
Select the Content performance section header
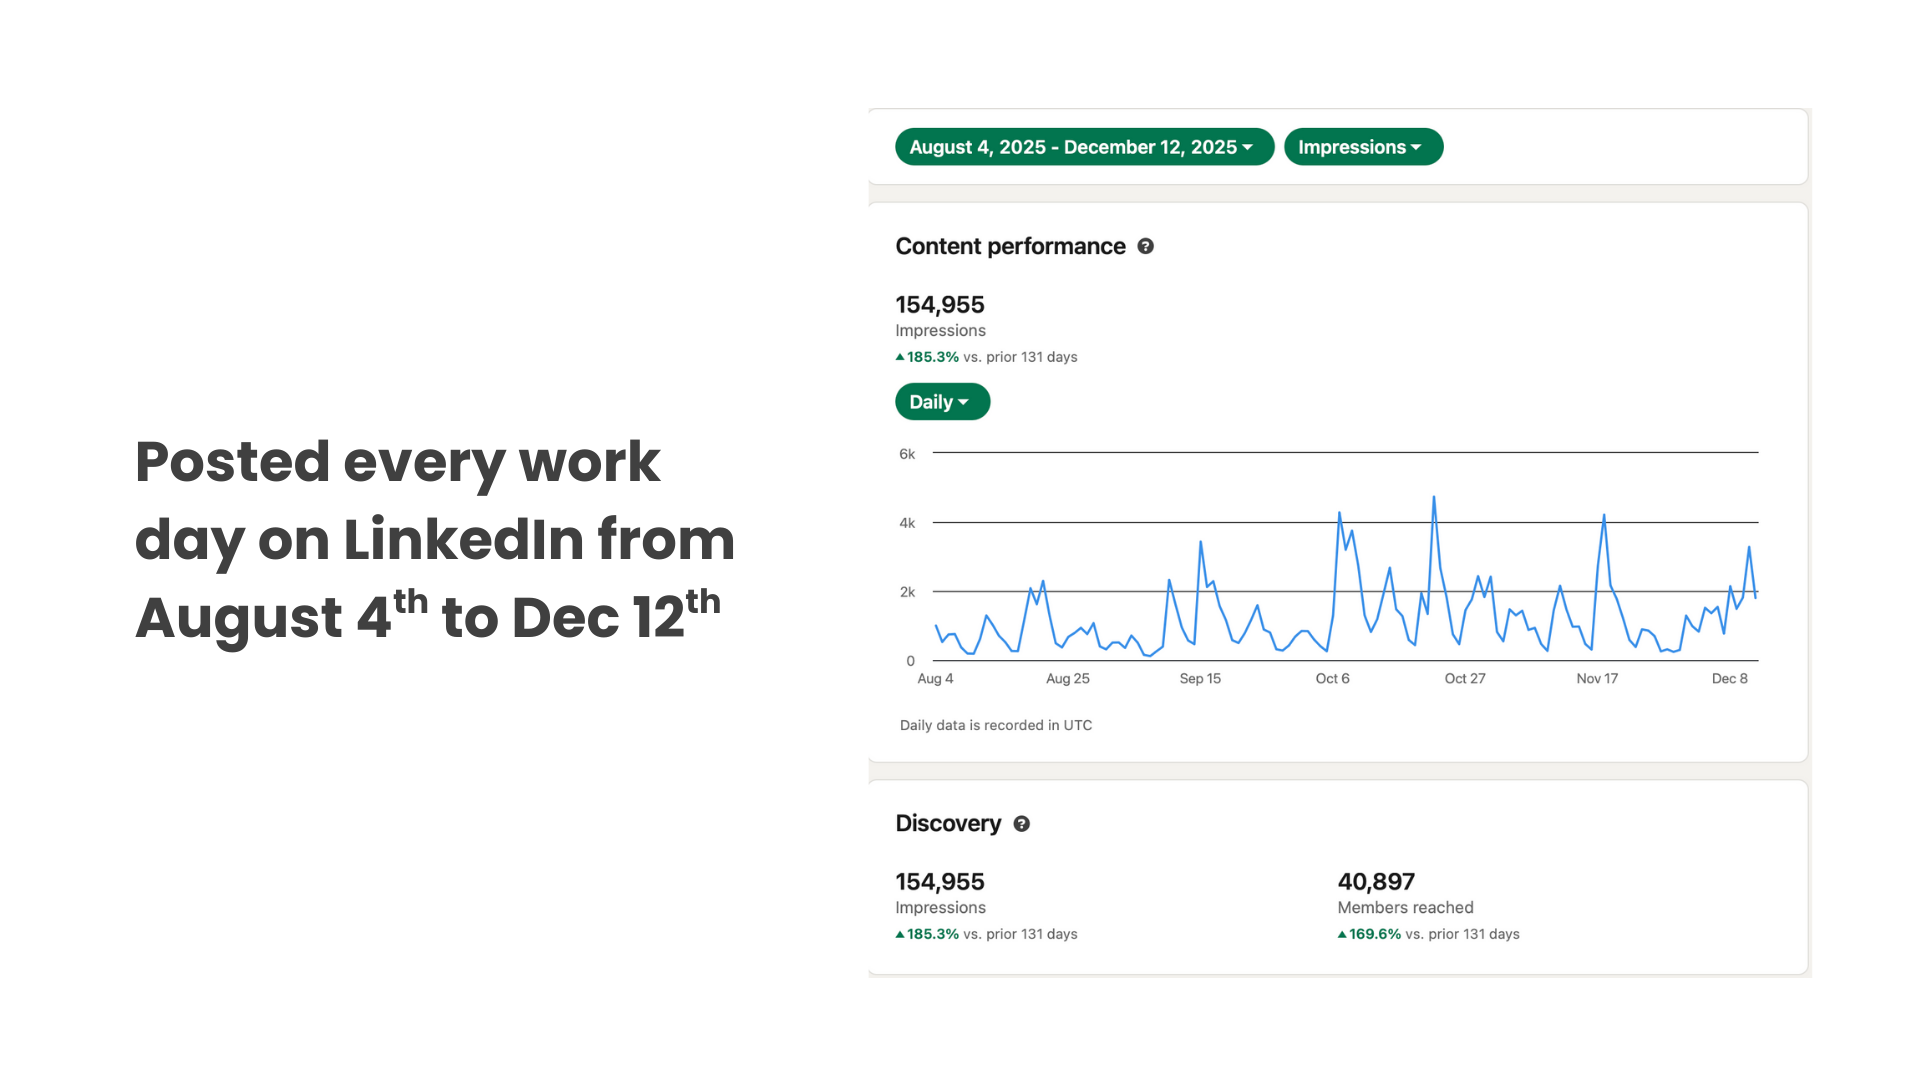click(x=1009, y=246)
